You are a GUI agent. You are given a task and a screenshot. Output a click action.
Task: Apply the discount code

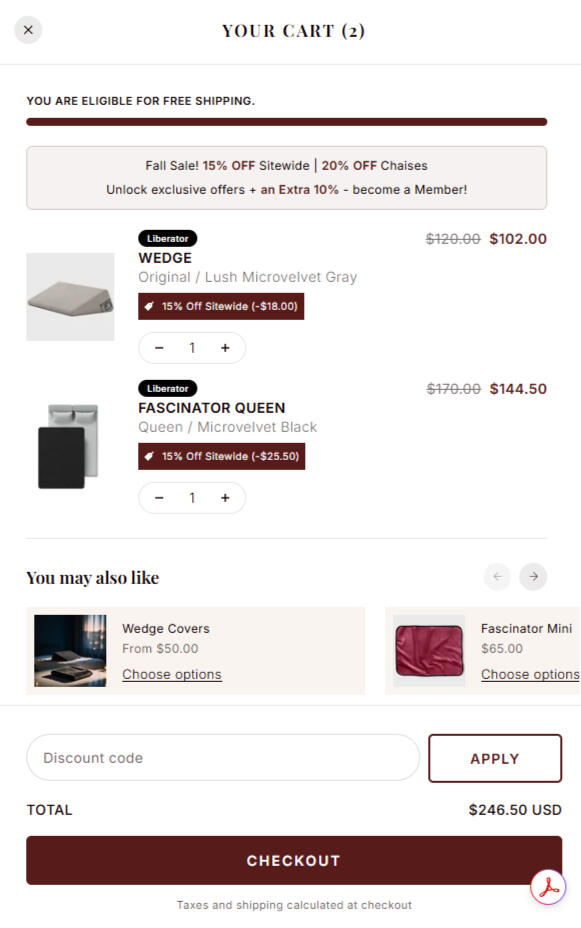pyautogui.click(x=495, y=758)
